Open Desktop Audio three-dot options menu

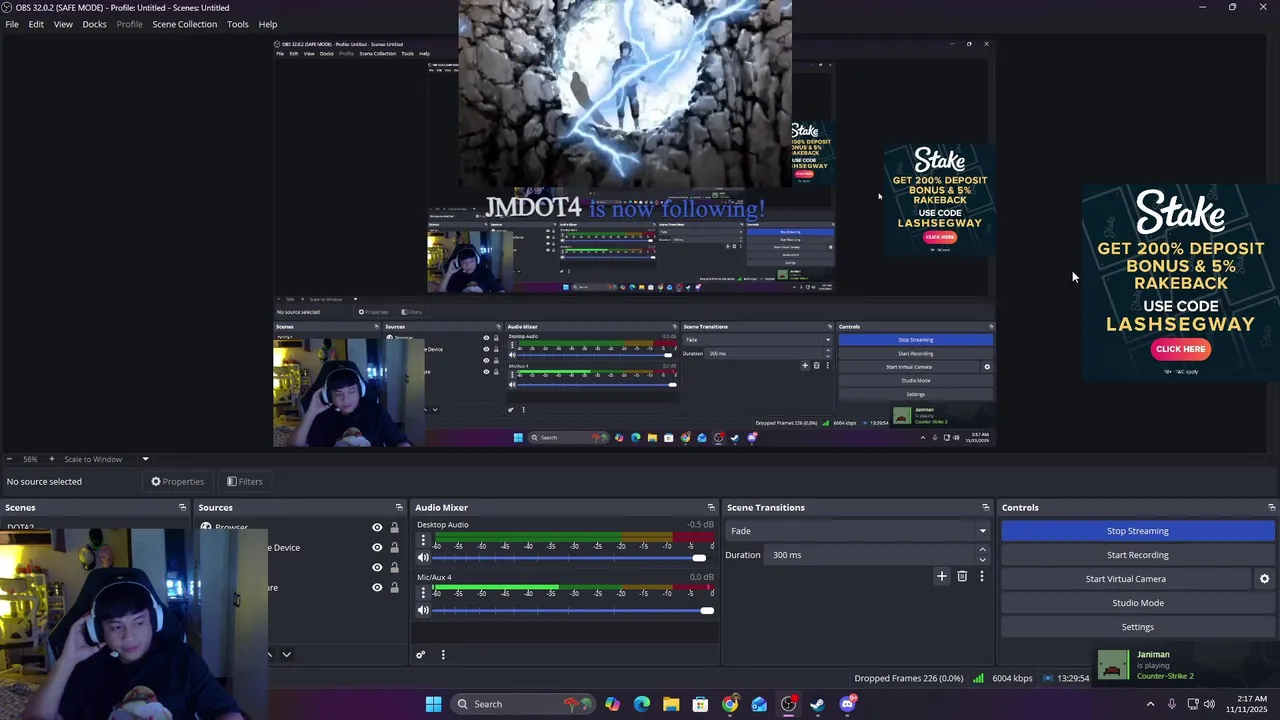pos(423,540)
